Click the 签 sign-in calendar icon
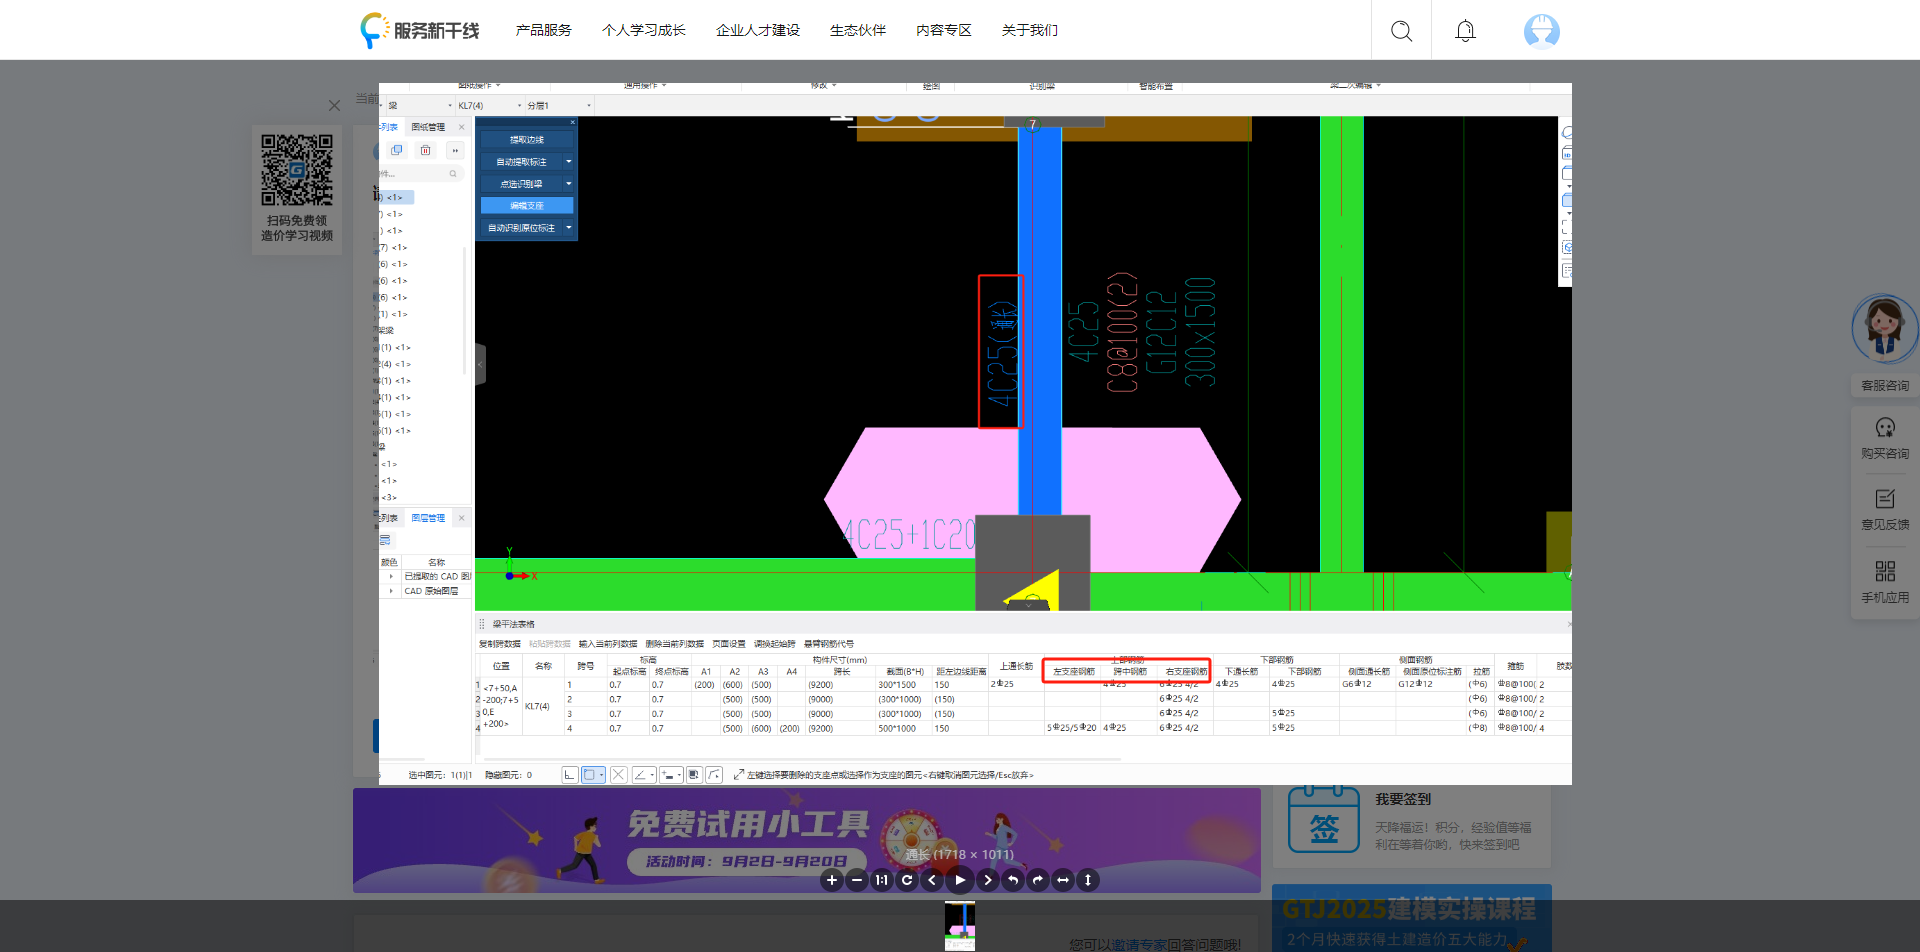This screenshot has height=952, width=1920. (1324, 820)
